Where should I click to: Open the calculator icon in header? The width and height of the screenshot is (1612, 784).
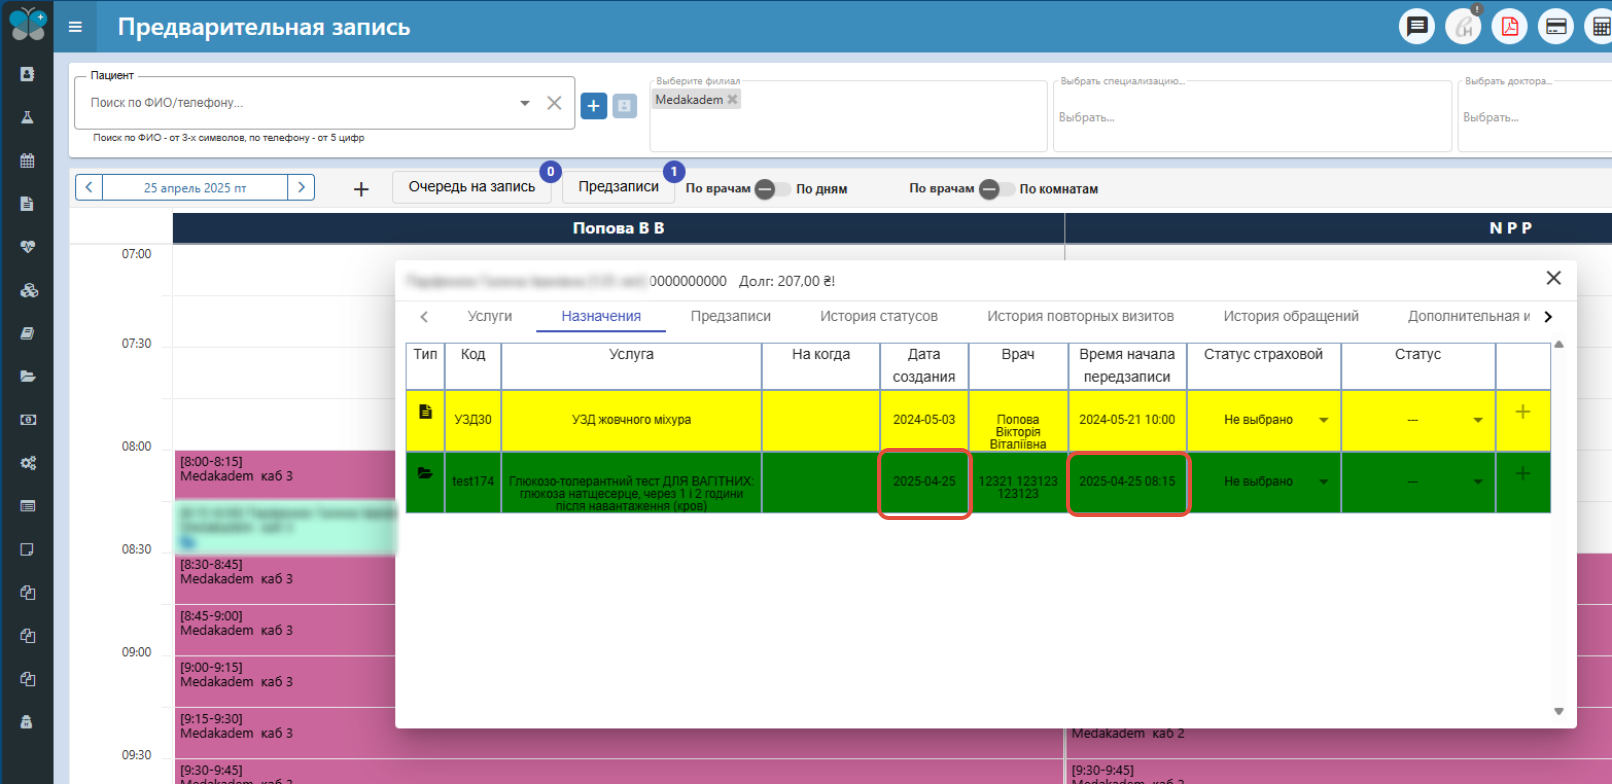(x=1600, y=27)
